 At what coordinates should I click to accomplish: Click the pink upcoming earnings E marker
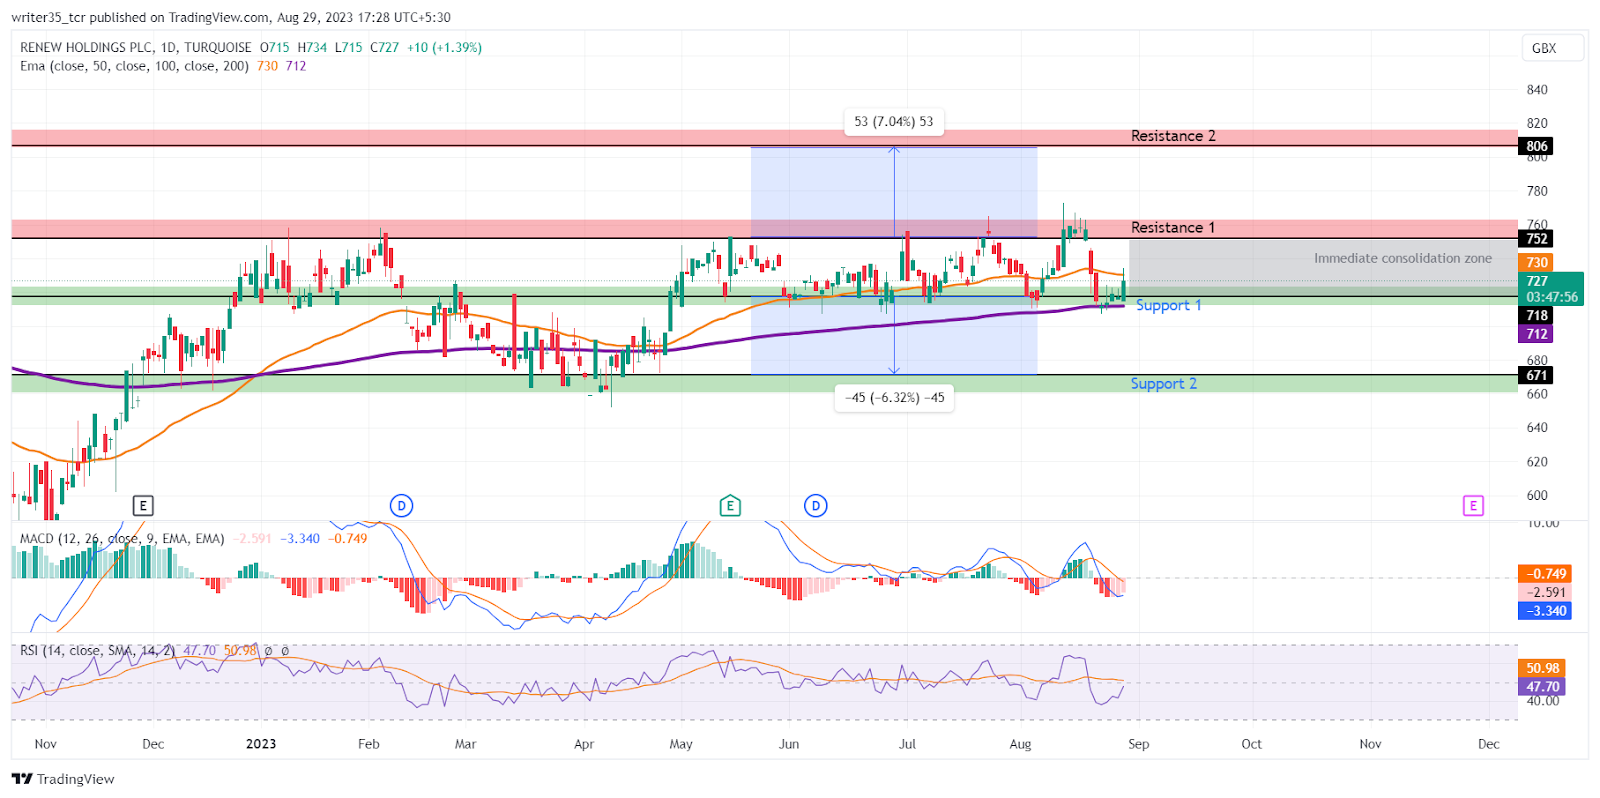(x=1473, y=506)
